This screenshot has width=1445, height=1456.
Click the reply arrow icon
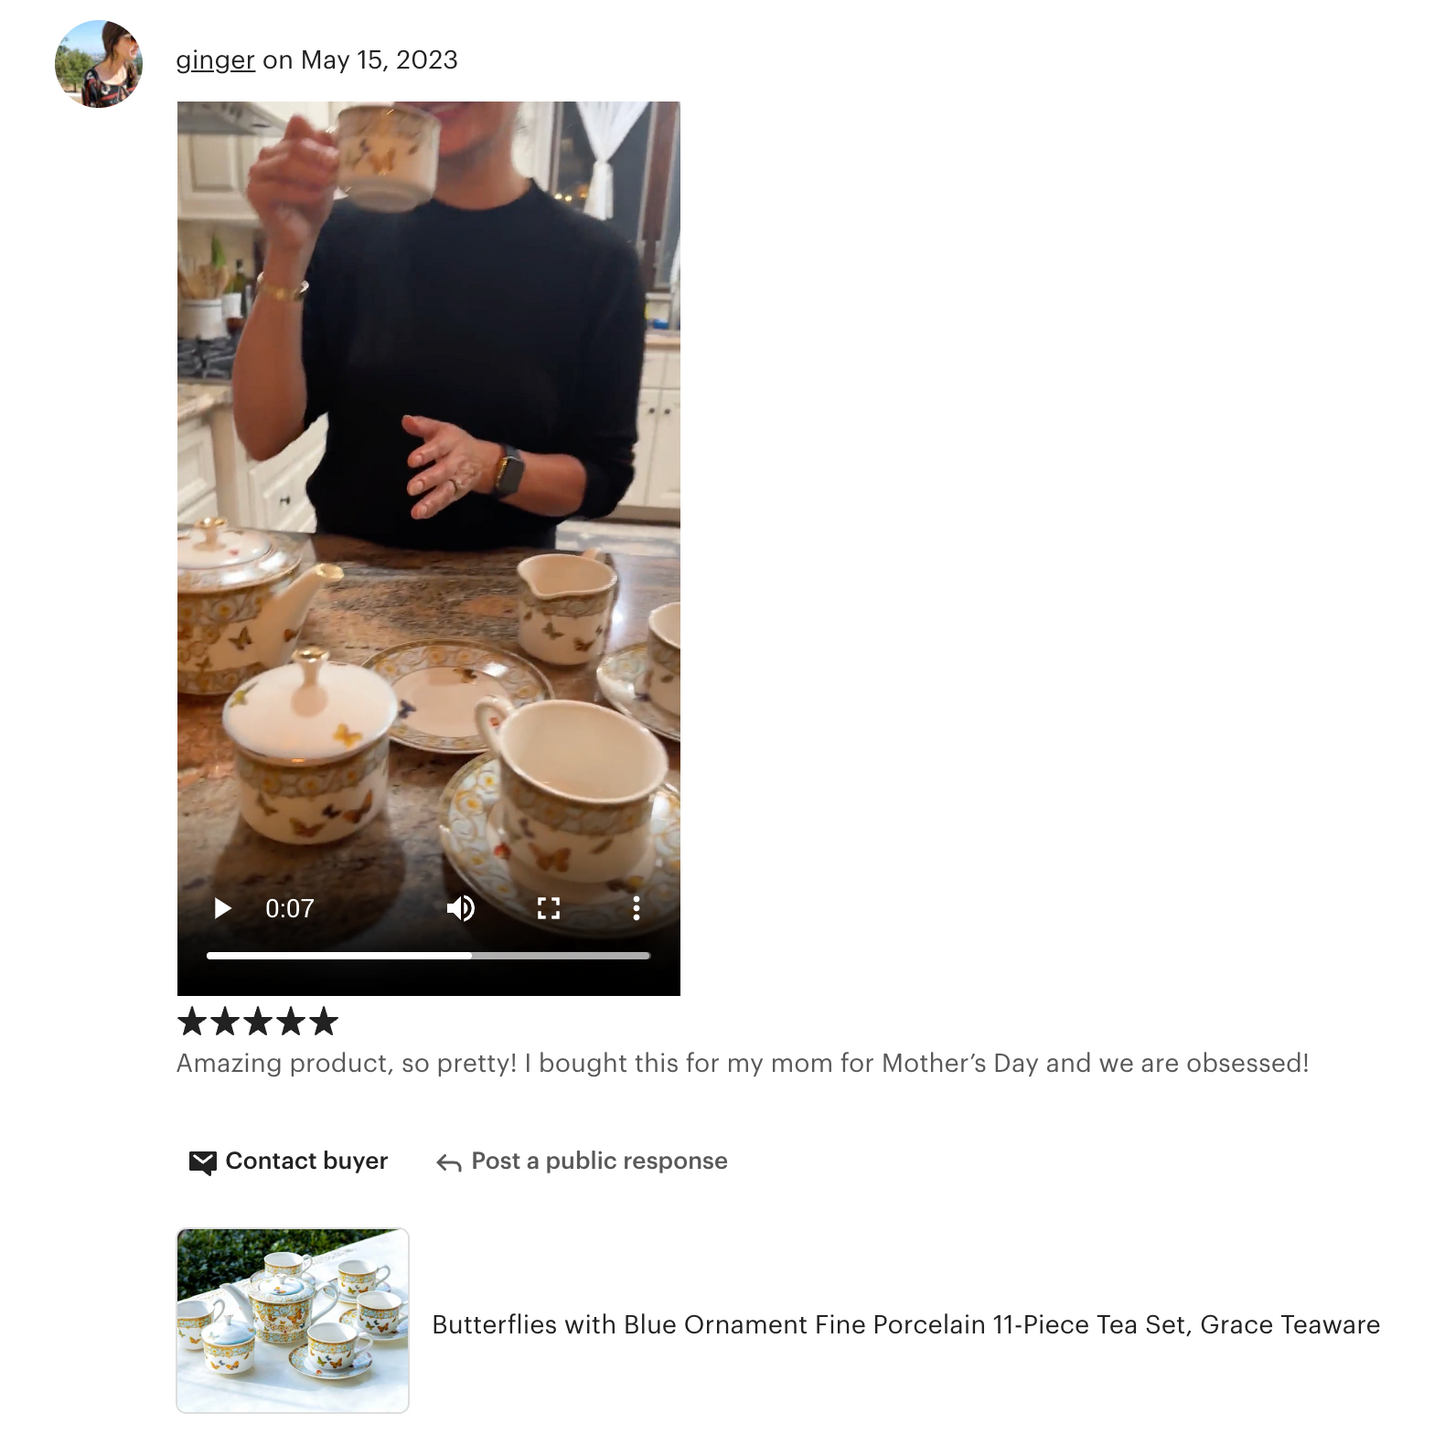pos(448,1163)
